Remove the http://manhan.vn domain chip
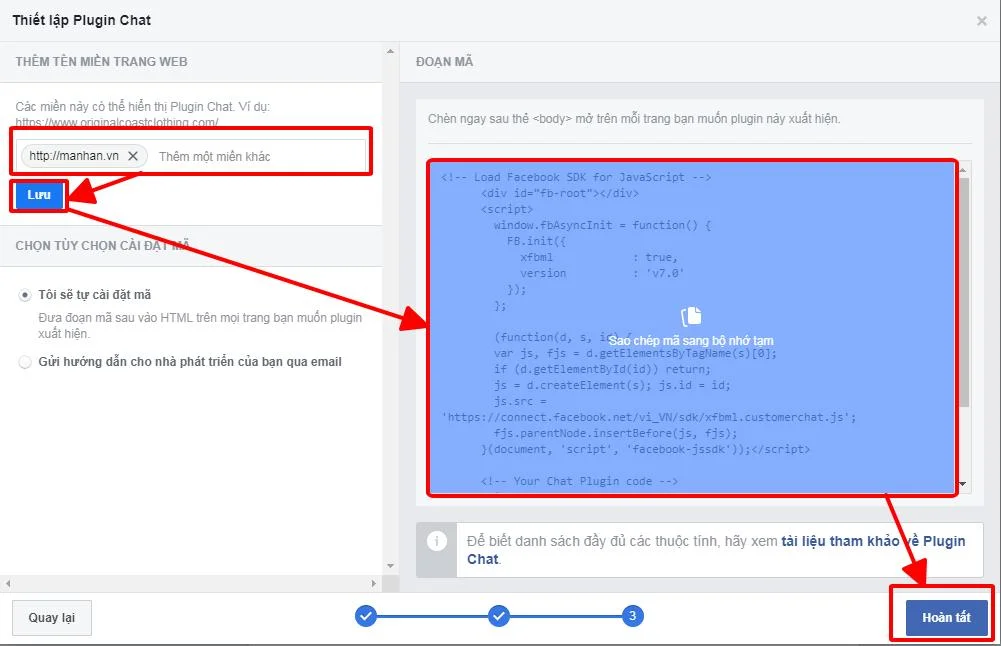This screenshot has width=1001, height=646. [x=133, y=156]
